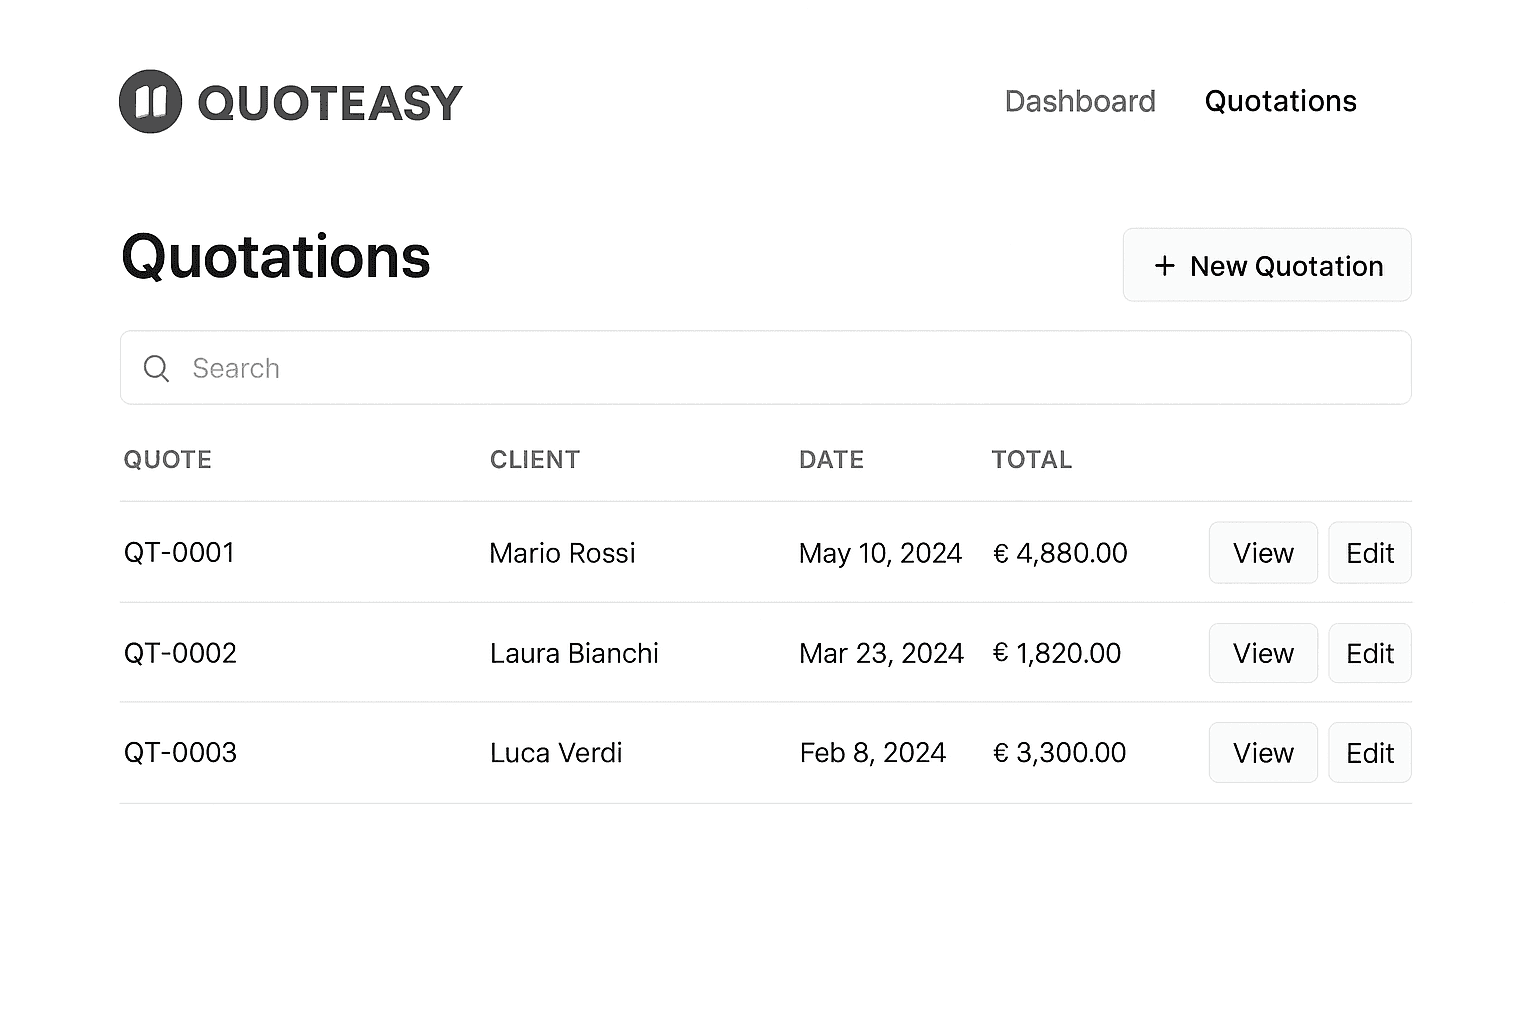Click the QUOTE column header
This screenshot has height=1024, width=1536.
click(167, 460)
